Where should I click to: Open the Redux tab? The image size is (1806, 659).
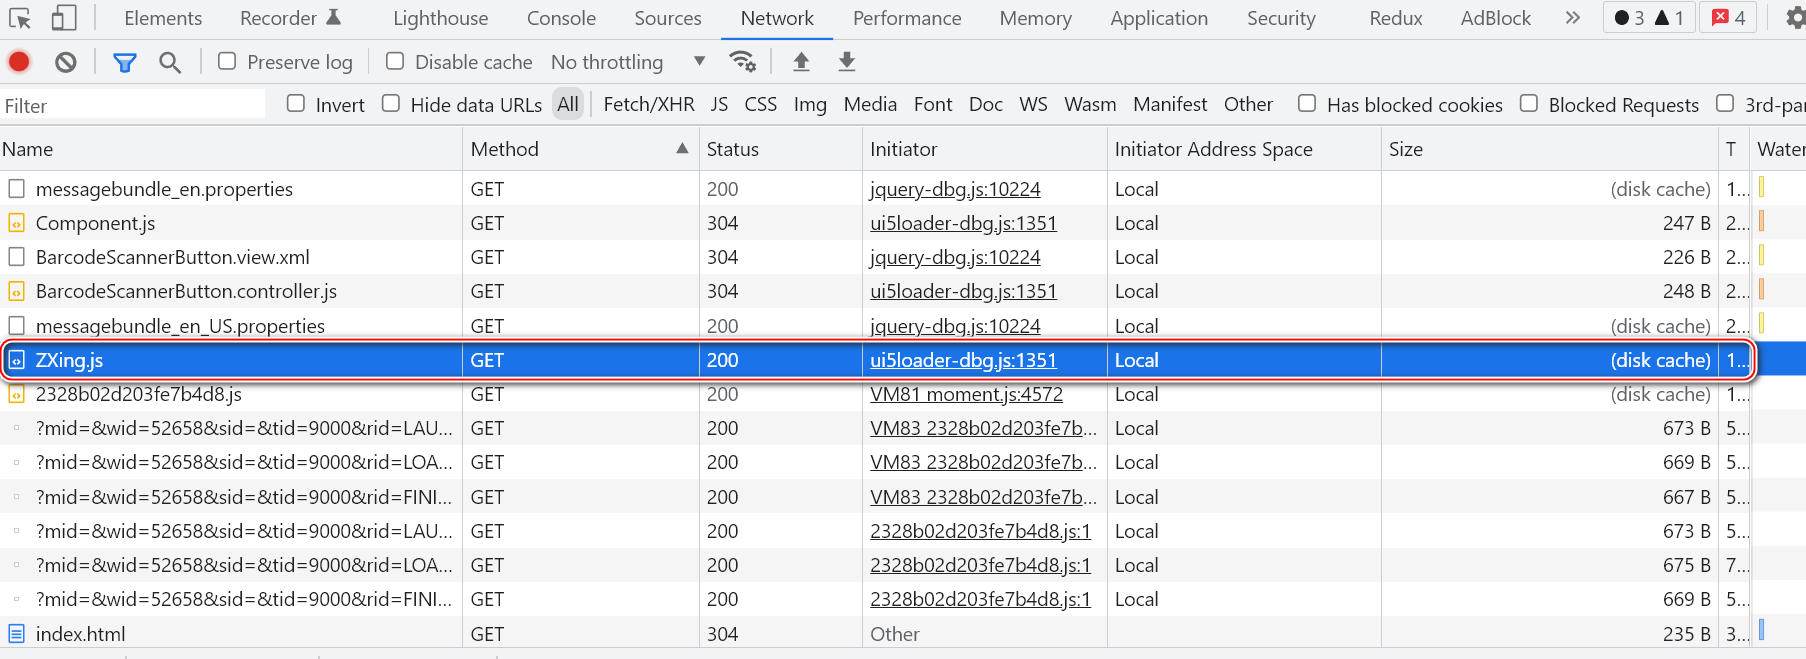tap(1396, 18)
